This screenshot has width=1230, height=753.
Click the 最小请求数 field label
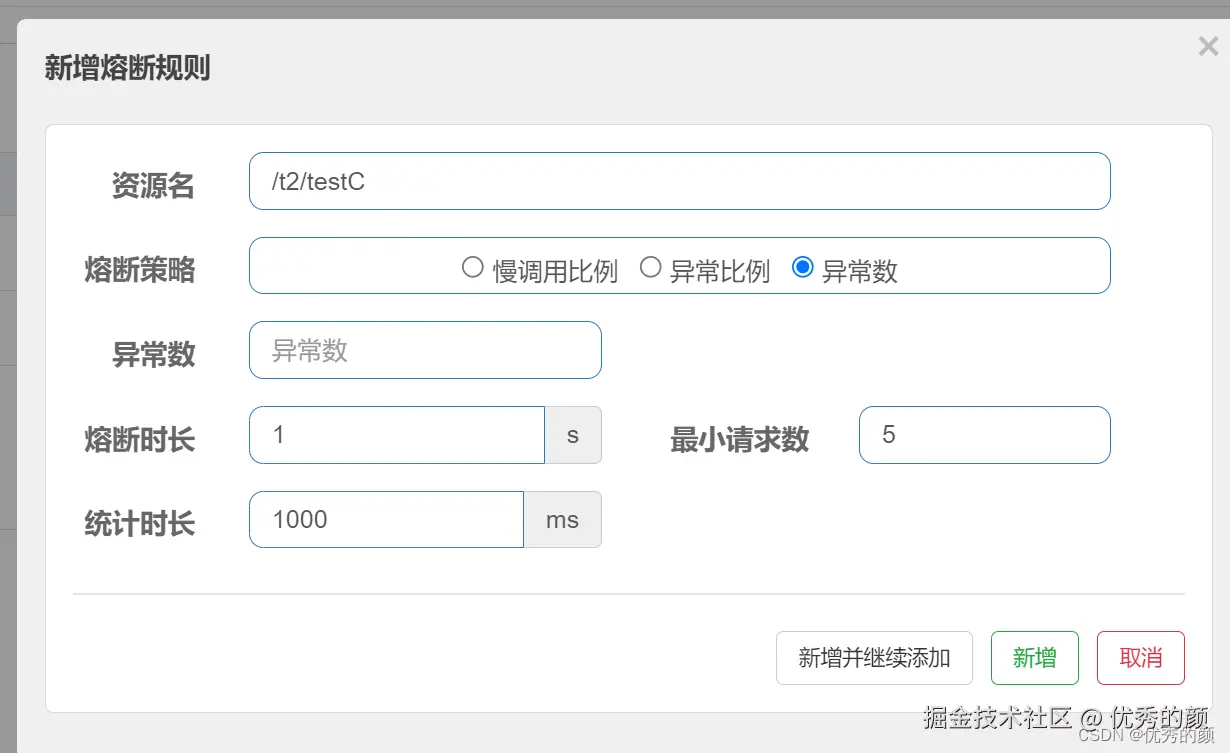pyautogui.click(x=739, y=438)
